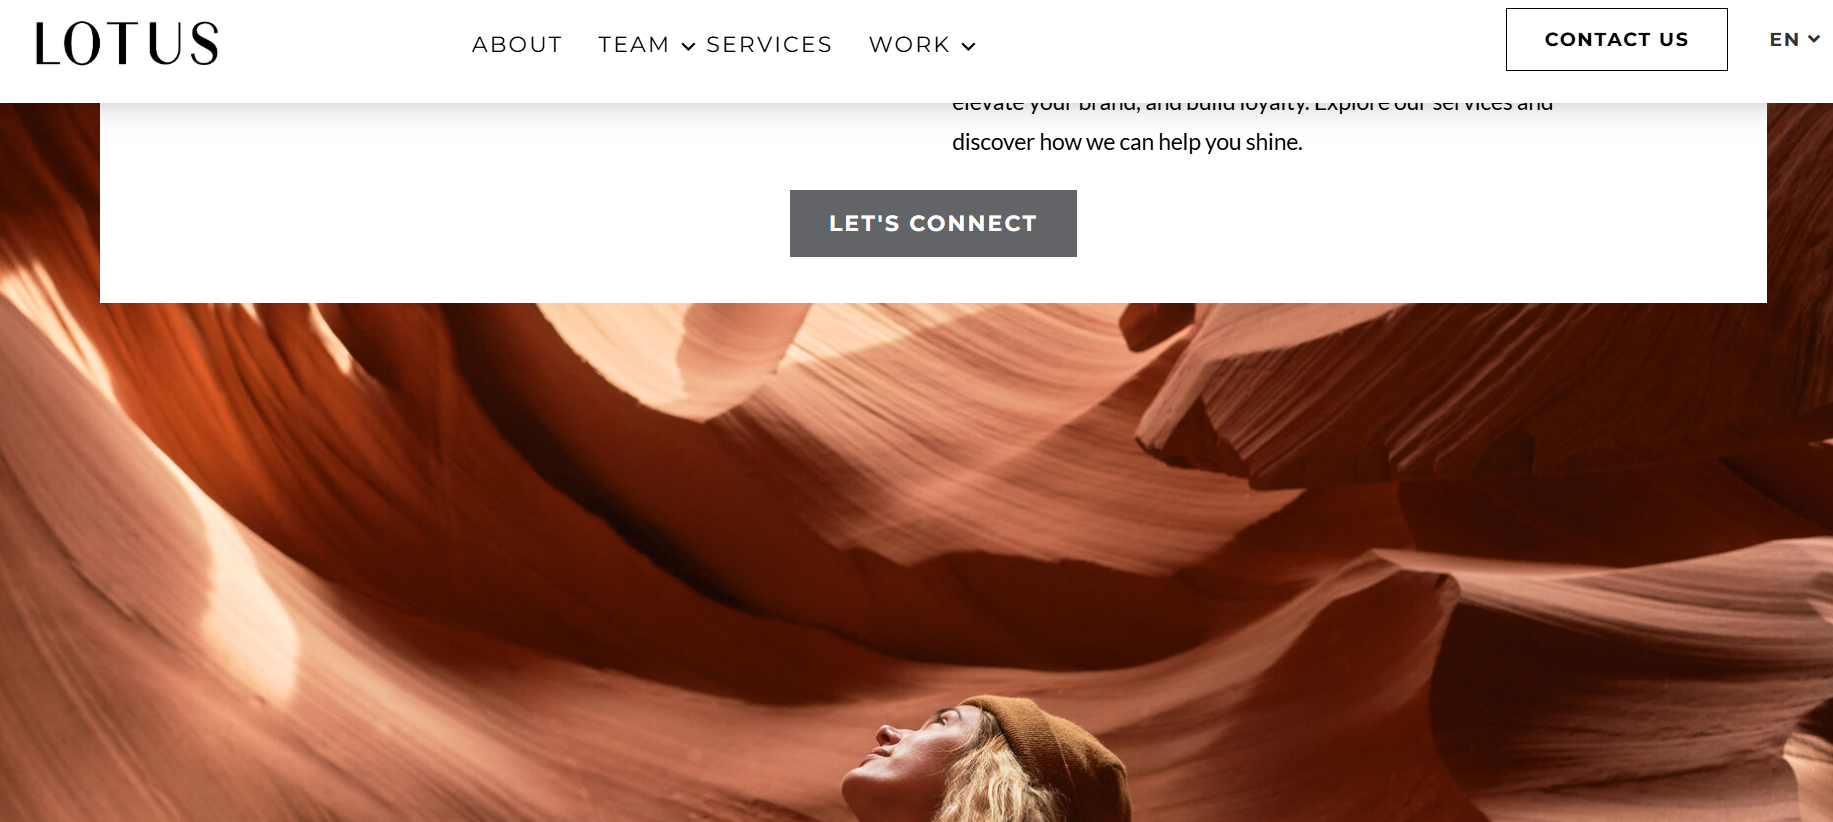This screenshot has width=1833, height=822.
Task: Select the EN language label
Action: 1784,39
